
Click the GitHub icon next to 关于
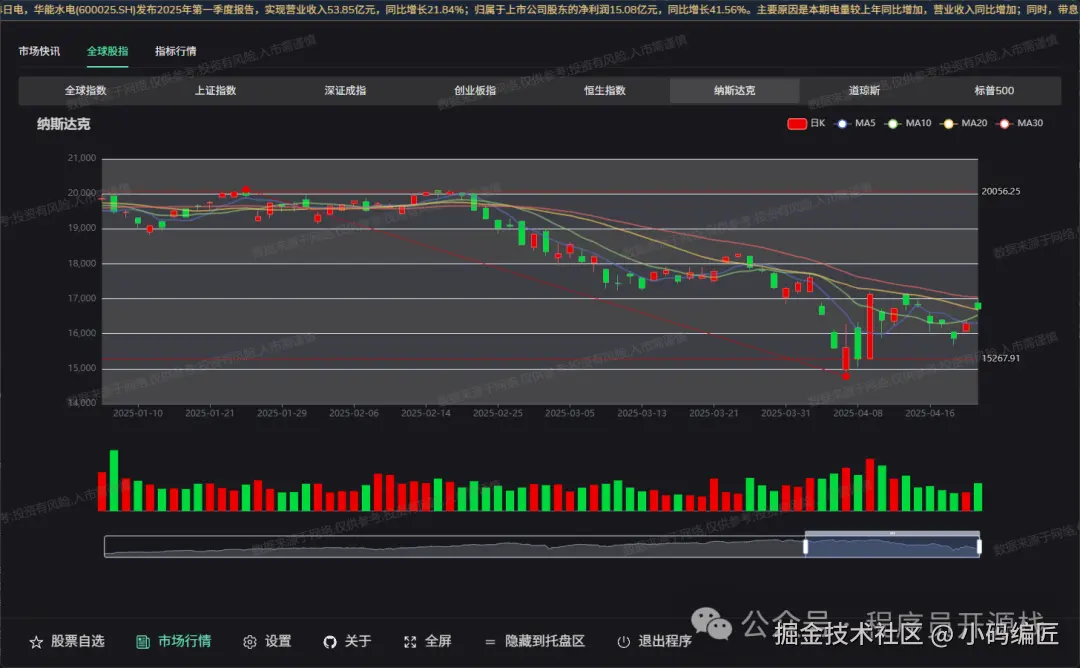tap(330, 641)
